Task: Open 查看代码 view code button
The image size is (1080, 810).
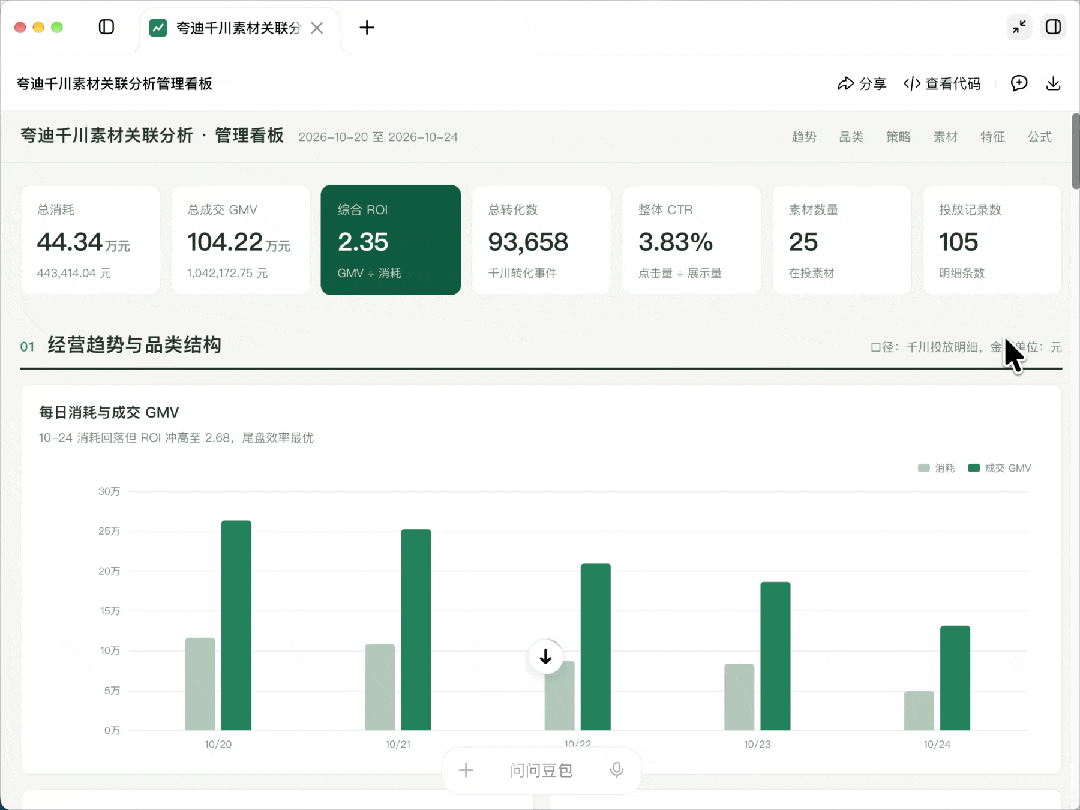Action: [x=942, y=83]
